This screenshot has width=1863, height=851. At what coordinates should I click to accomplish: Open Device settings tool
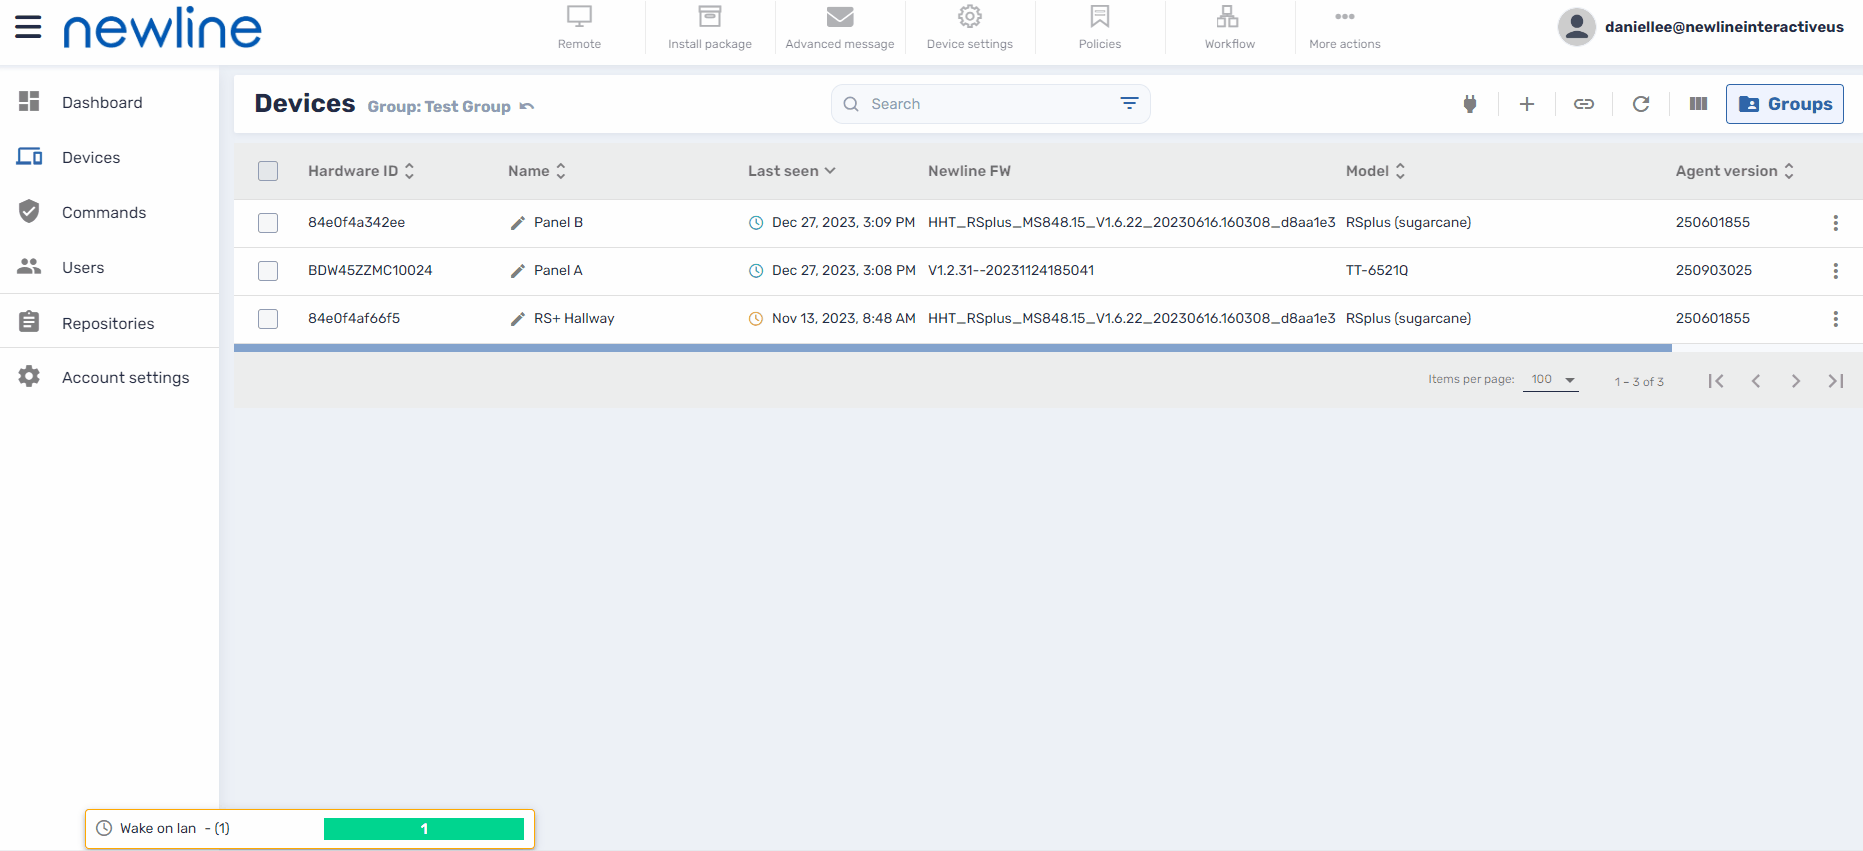(x=970, y=28)
